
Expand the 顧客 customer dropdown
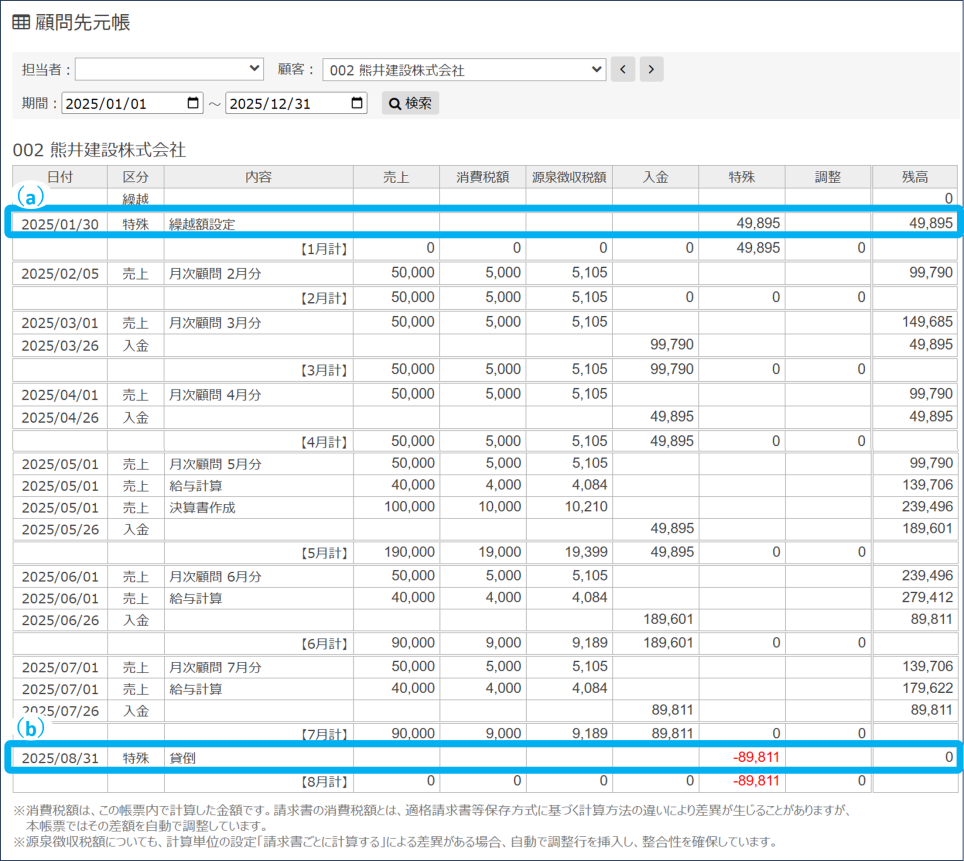[x=464, y=69]
